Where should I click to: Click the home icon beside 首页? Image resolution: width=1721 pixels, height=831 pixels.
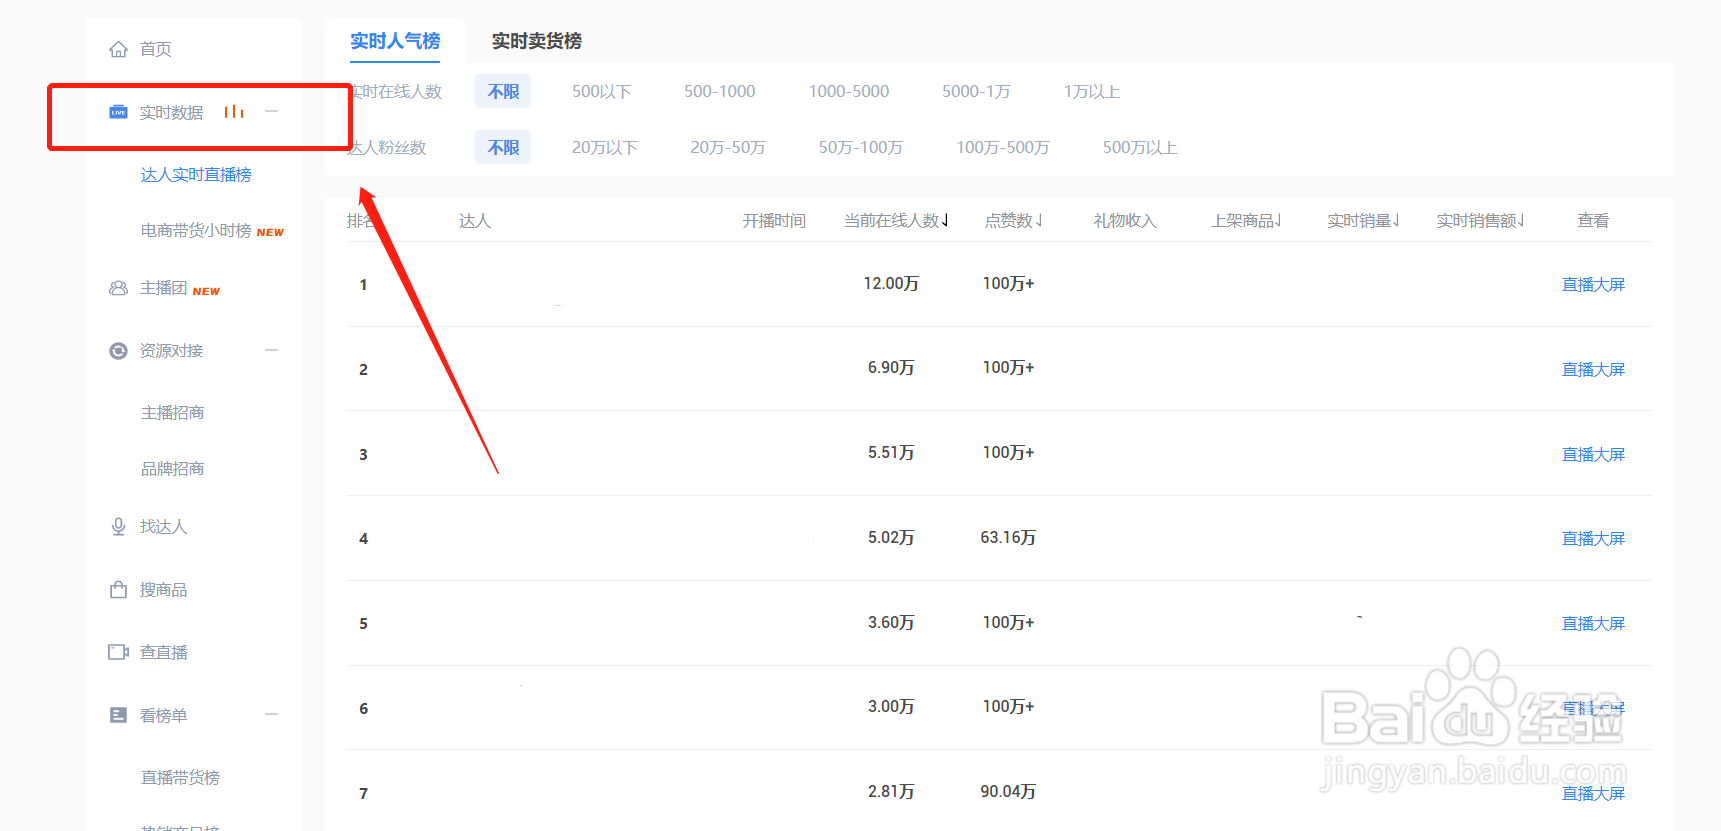coord(118,49)
